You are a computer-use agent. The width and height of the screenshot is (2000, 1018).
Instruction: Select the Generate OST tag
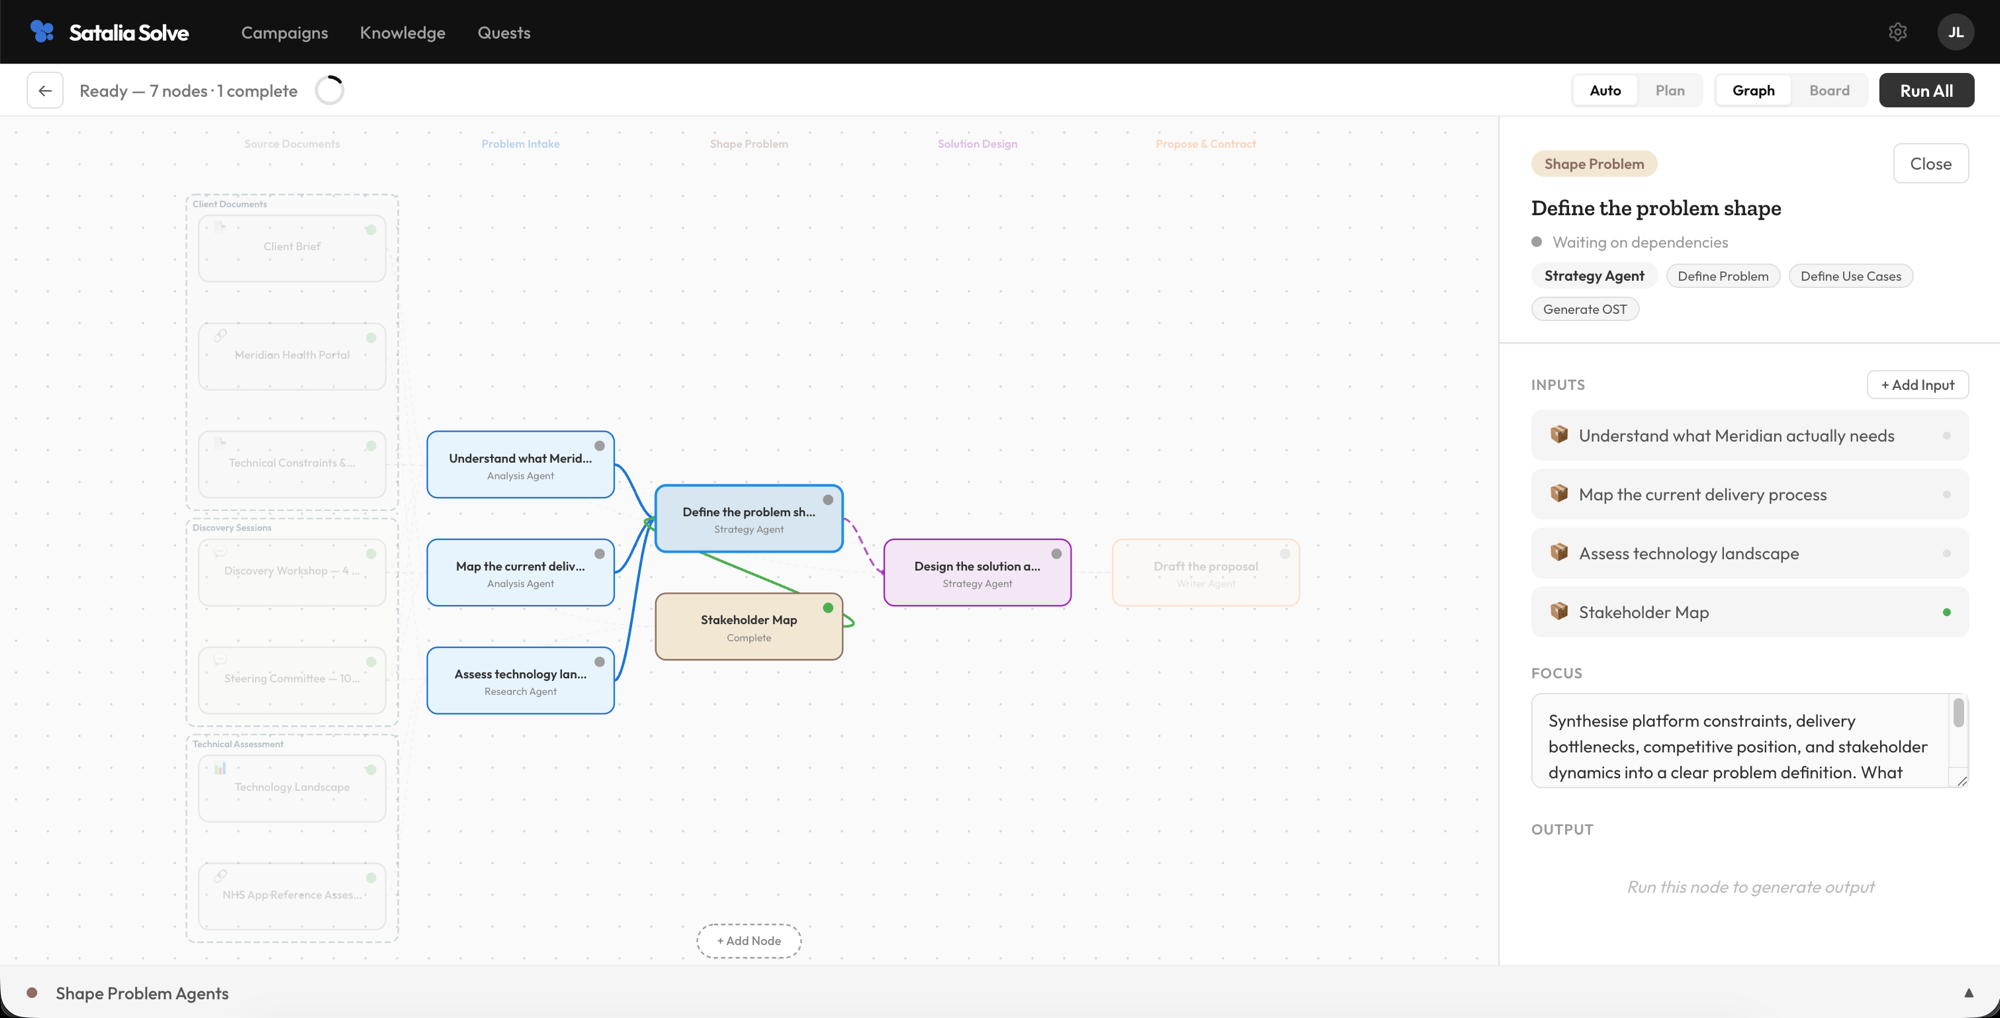pos(1584,309)
